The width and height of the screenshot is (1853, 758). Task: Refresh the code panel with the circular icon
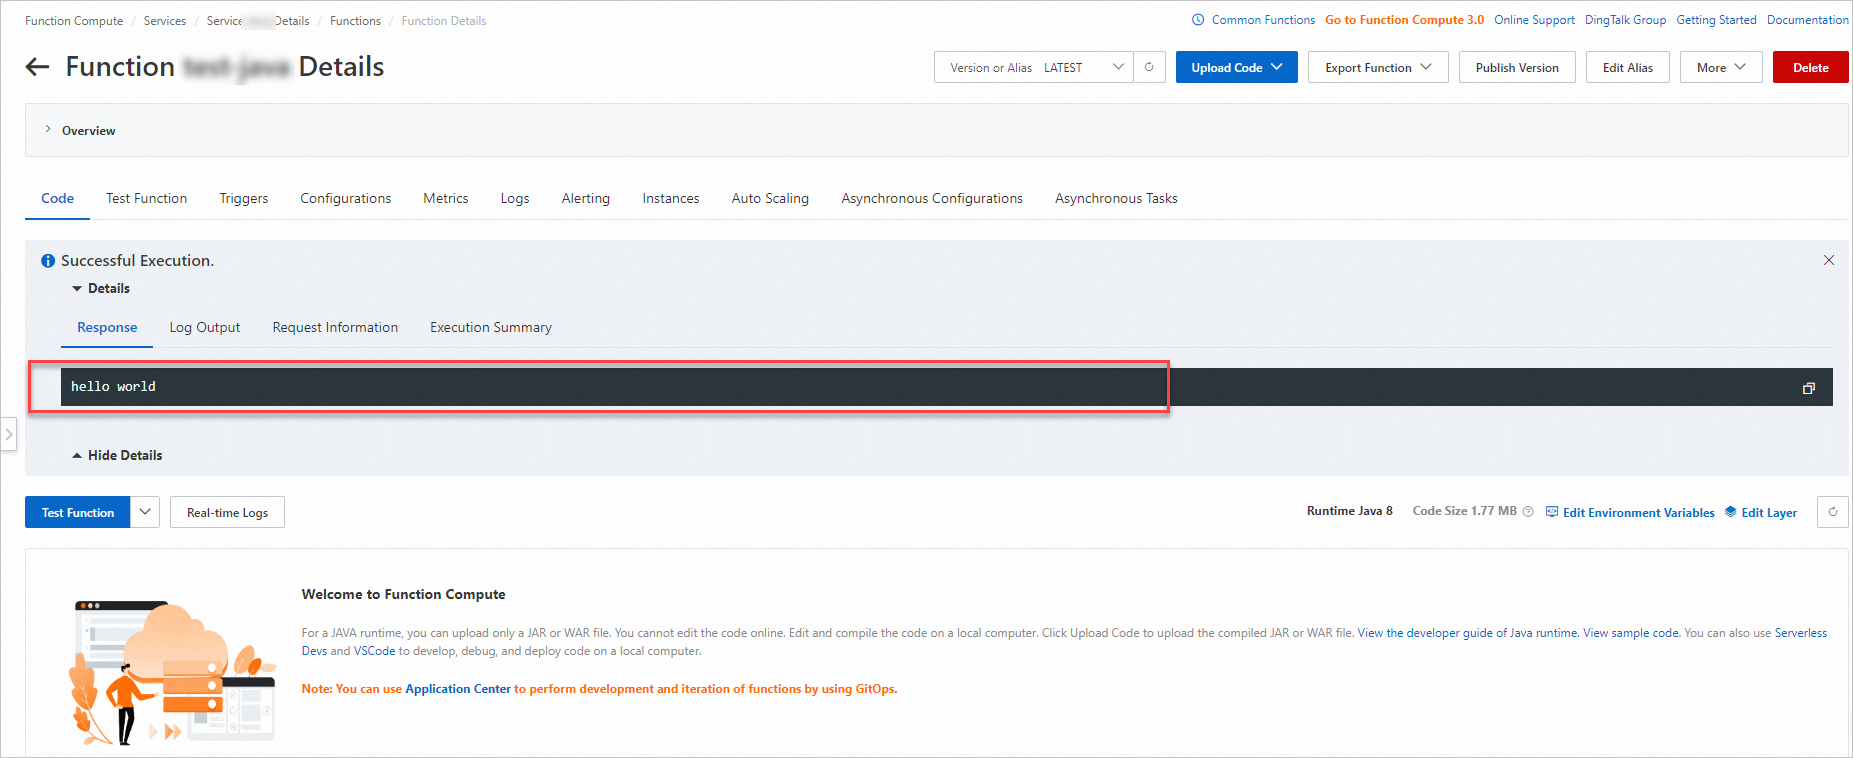[1833, 512]
